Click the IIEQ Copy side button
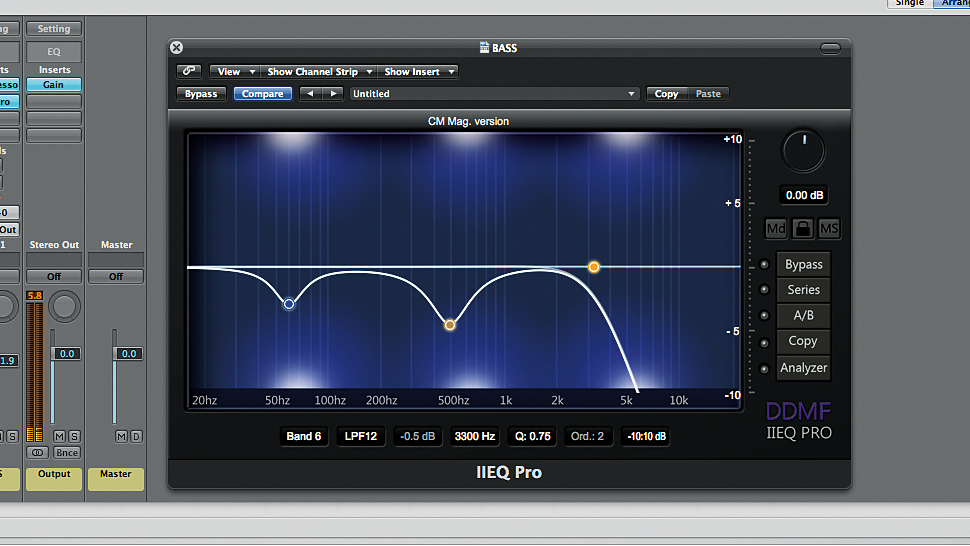 click(x=804, y=341)
